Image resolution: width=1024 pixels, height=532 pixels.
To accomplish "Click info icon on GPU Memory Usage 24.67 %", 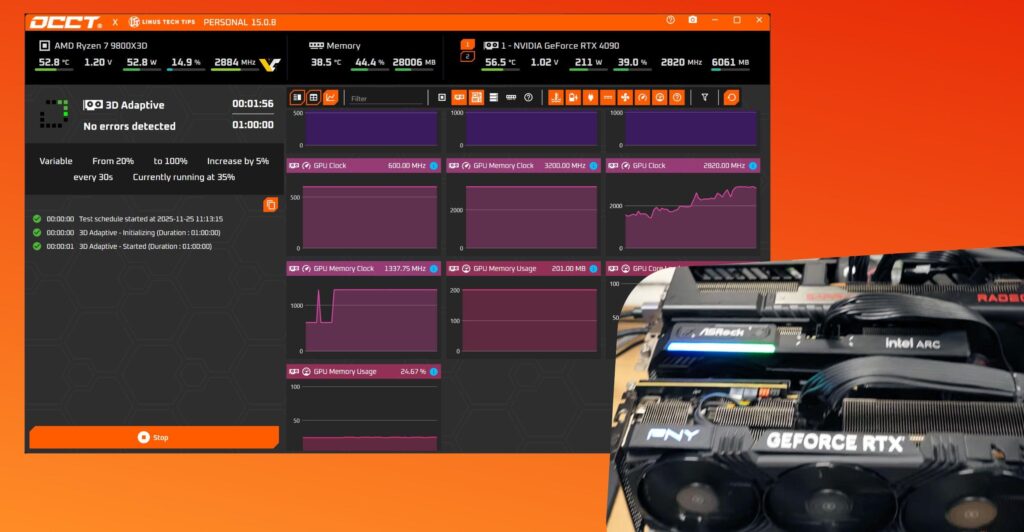I will [x=434, y=371].
